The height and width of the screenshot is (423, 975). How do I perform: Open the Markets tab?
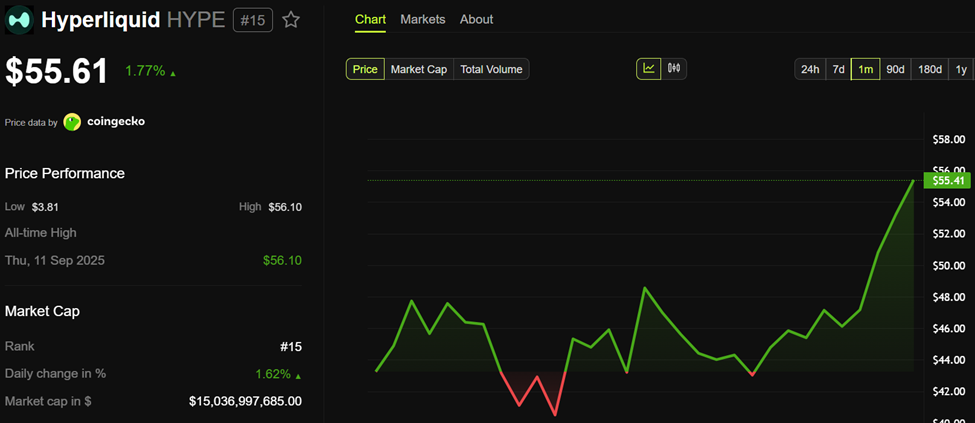click(x=423, y=19)
